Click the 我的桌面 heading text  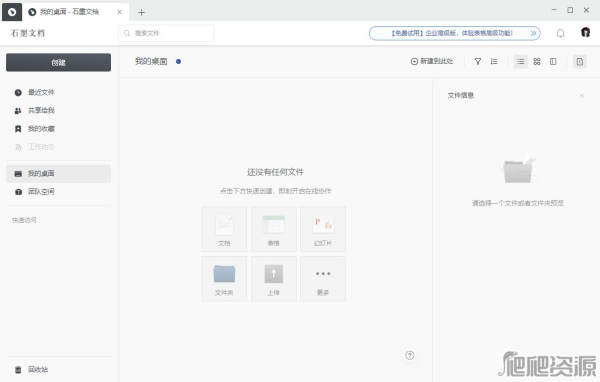(x=151, y=61)
